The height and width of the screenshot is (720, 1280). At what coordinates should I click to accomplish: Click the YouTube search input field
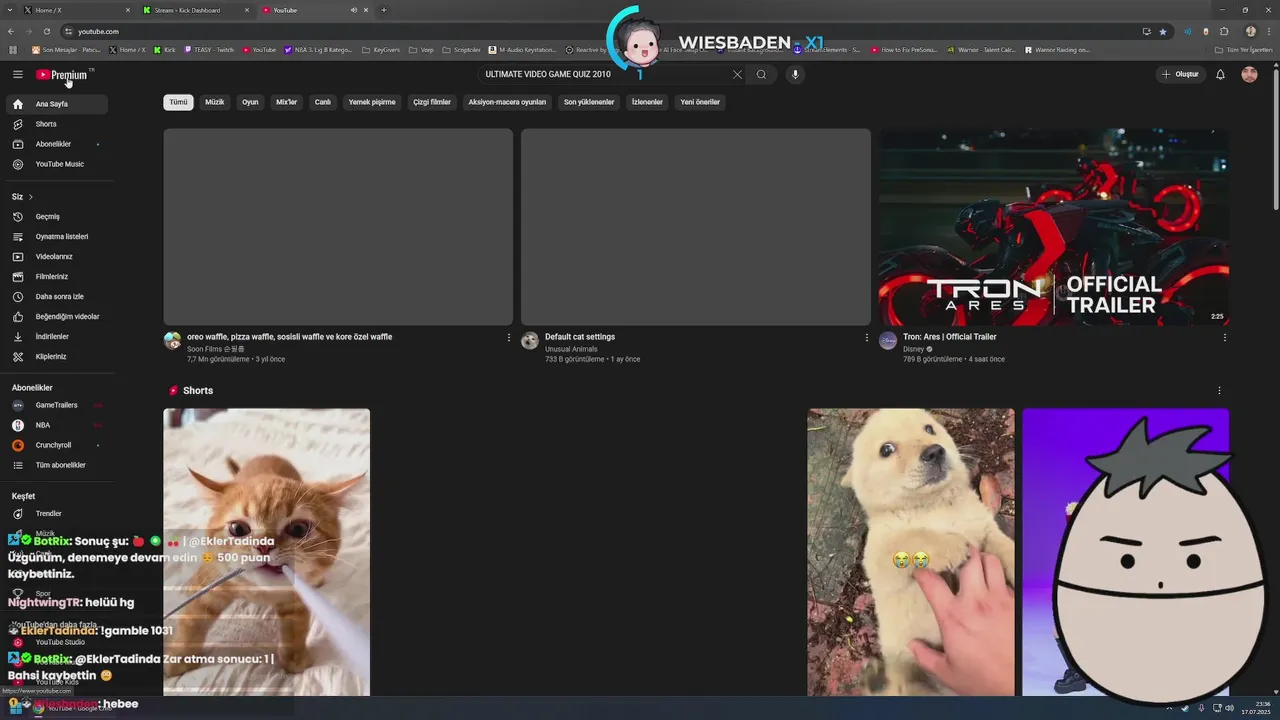click(605, 74)
